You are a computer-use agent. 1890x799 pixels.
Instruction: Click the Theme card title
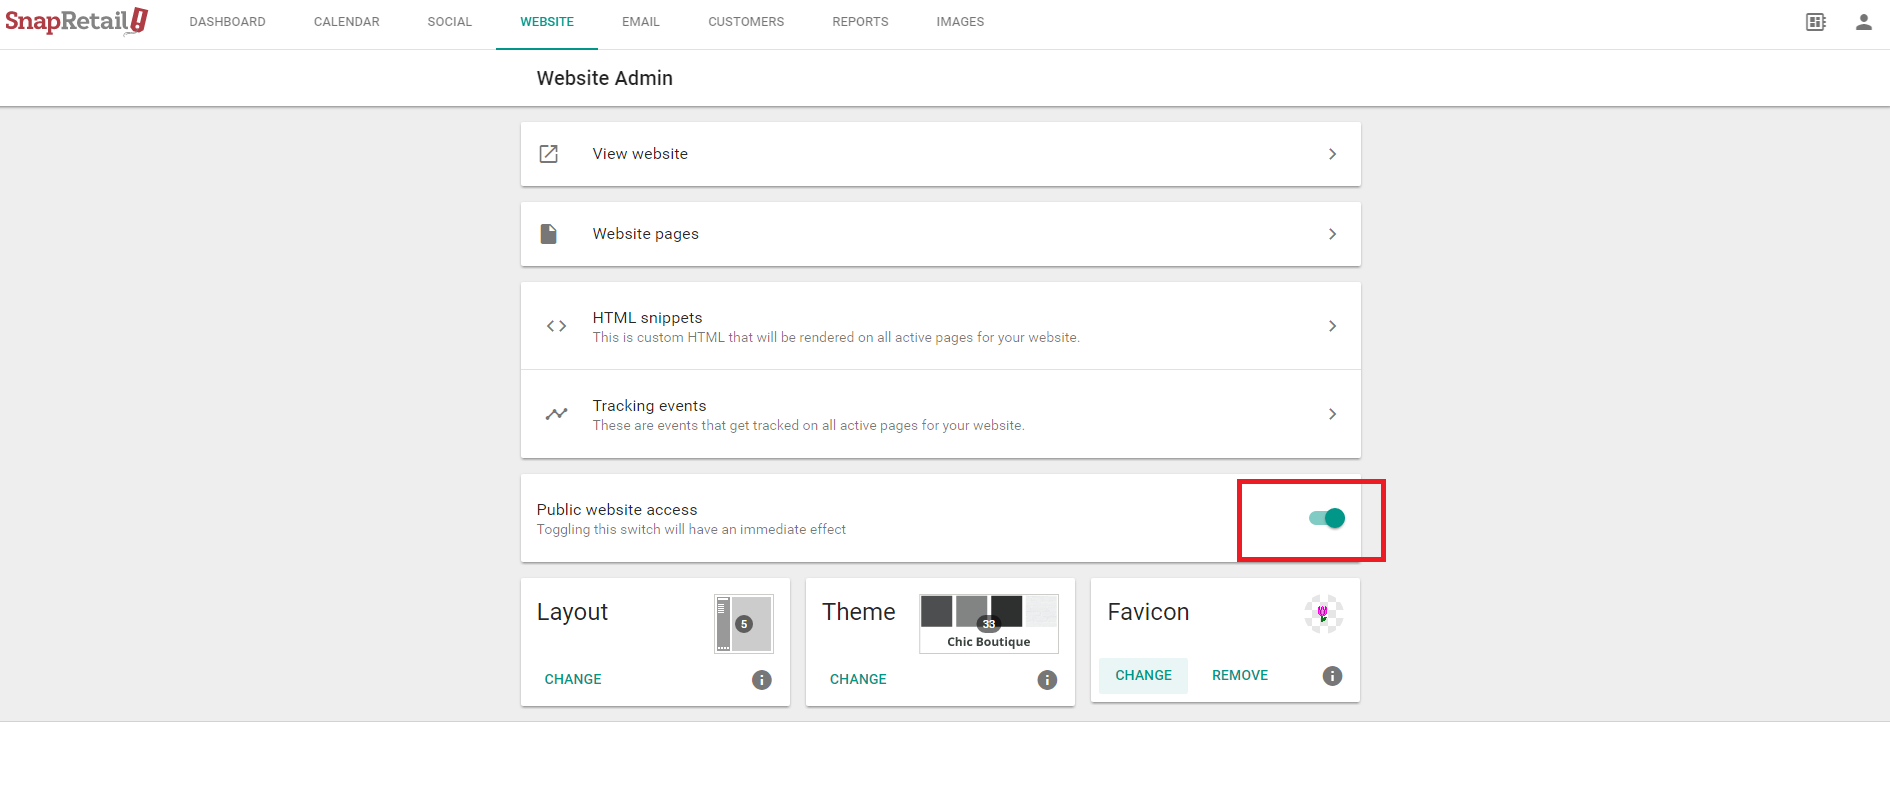859,612
